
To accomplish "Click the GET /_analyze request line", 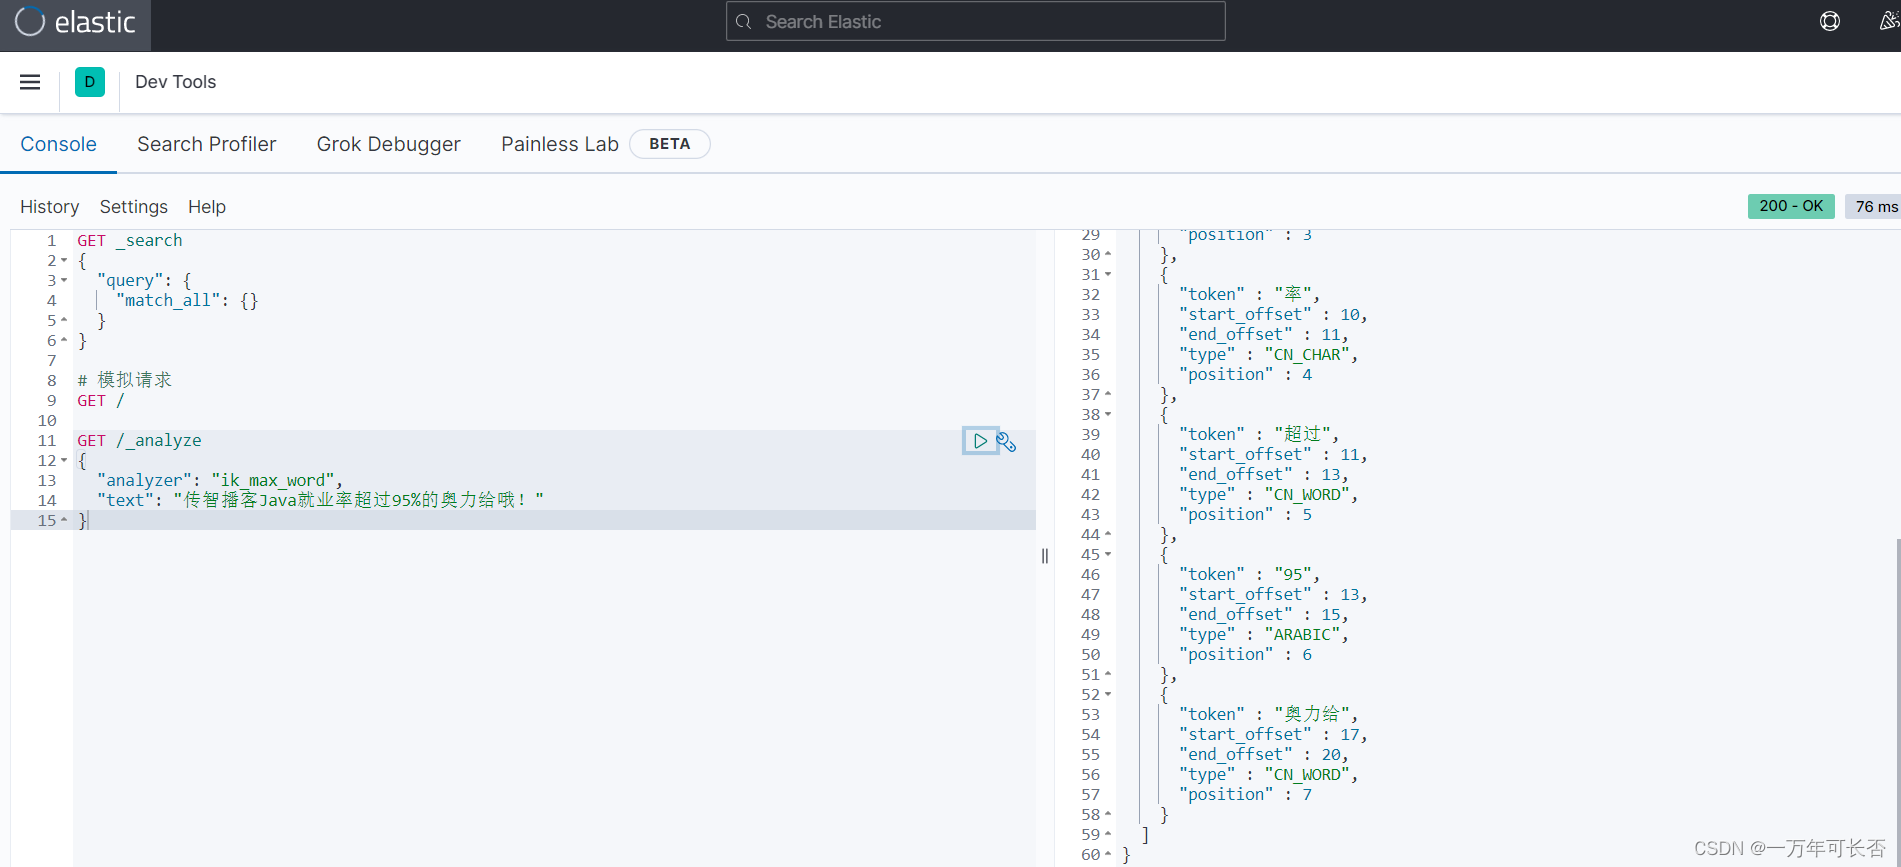I will point(139,441).
